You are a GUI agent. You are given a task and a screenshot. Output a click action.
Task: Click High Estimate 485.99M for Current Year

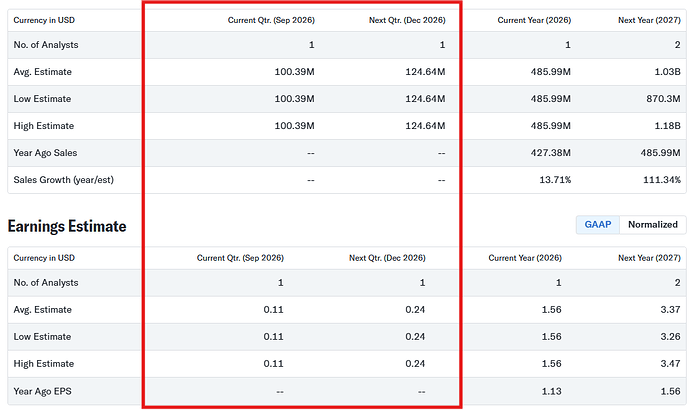(x=551, y=126)
